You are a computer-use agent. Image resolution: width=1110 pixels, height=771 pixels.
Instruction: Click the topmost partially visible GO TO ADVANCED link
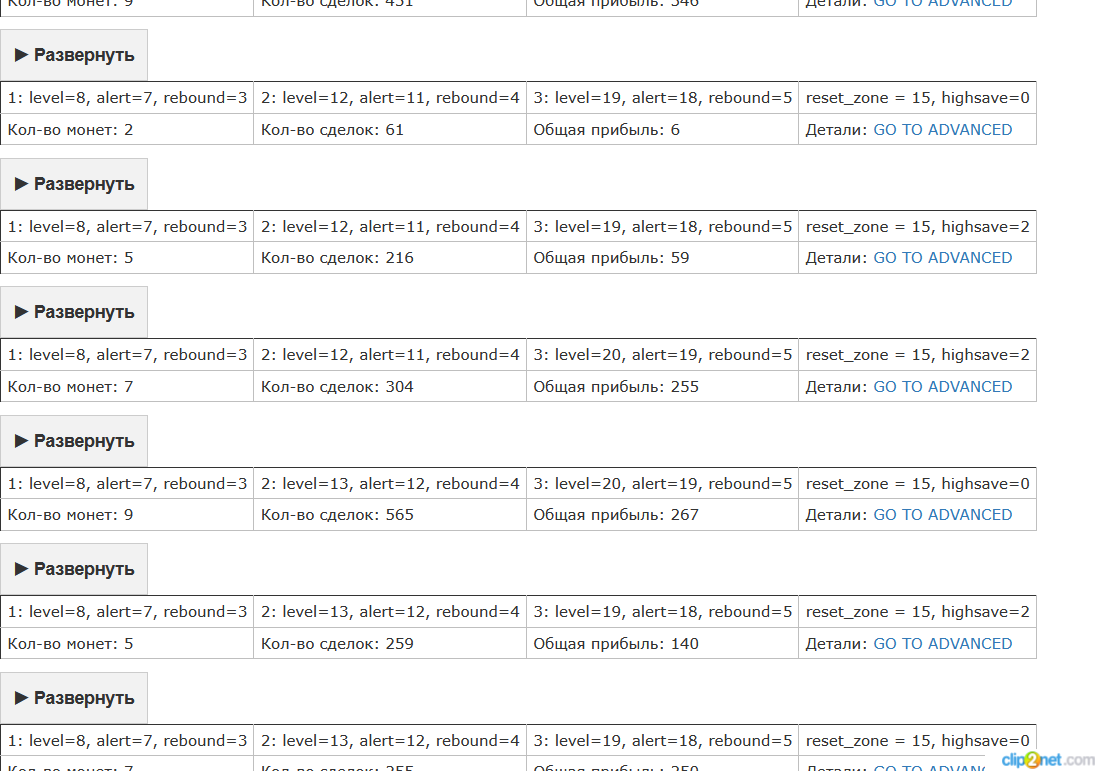coord(943,4)
